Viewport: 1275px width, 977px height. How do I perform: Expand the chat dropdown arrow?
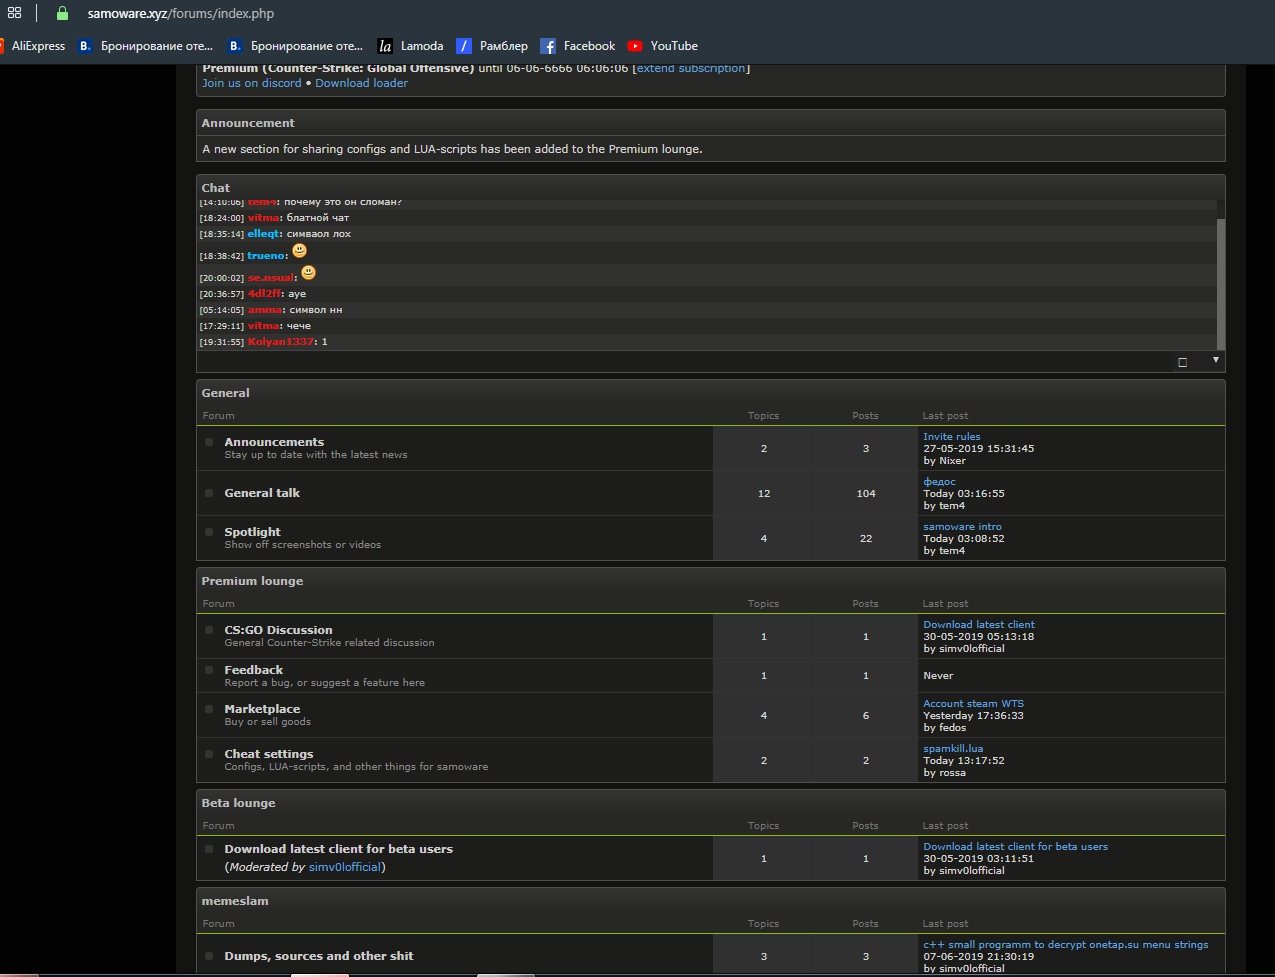point(1216,360)
